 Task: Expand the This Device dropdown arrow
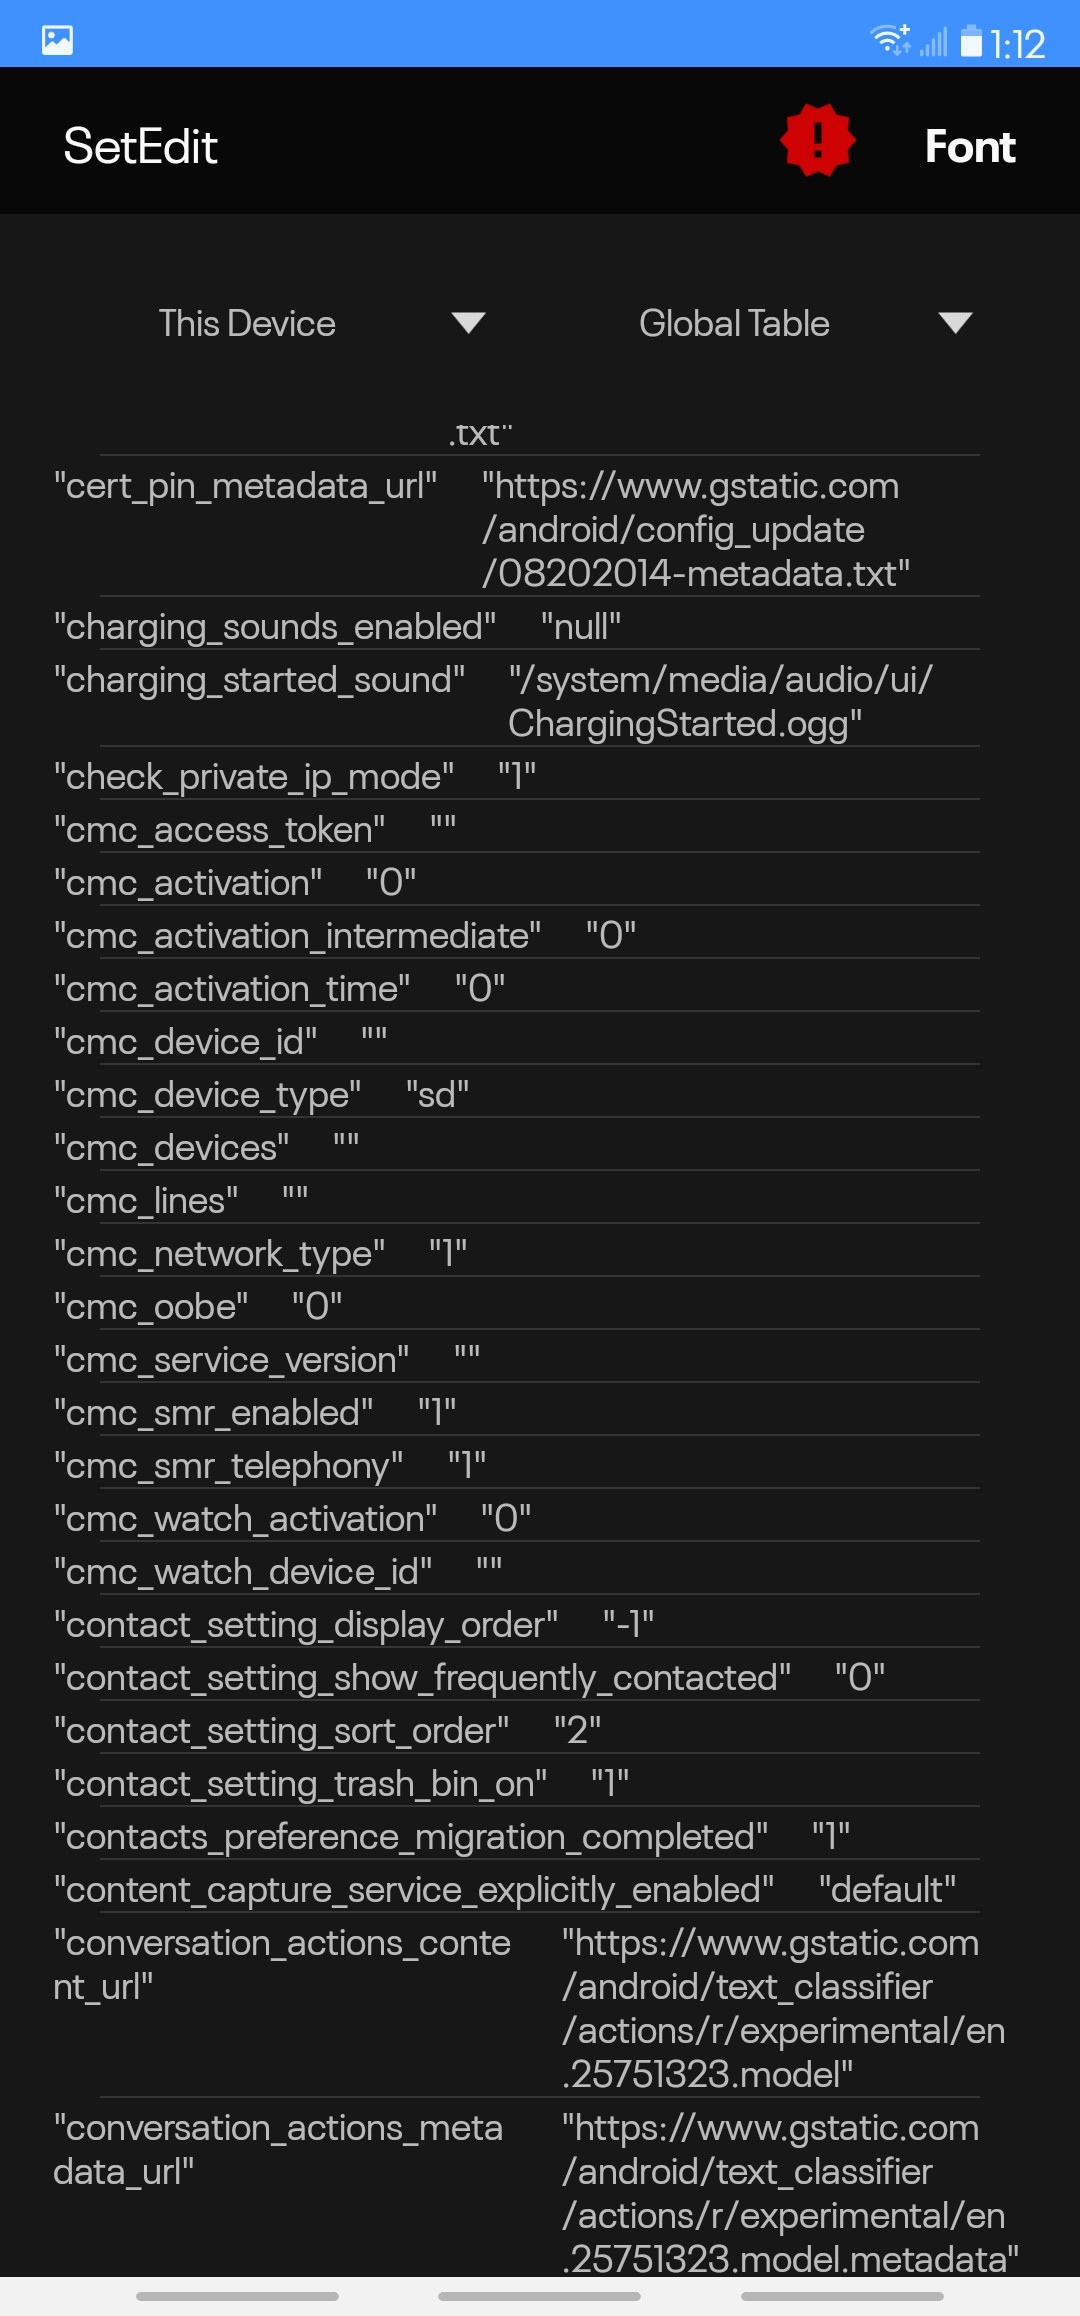pos(468,323)
